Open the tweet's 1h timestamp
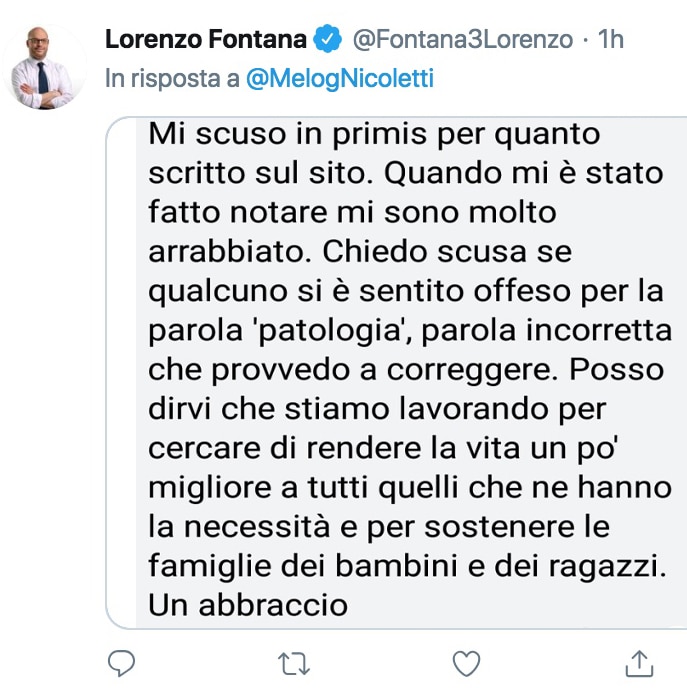 click(611, 39)
